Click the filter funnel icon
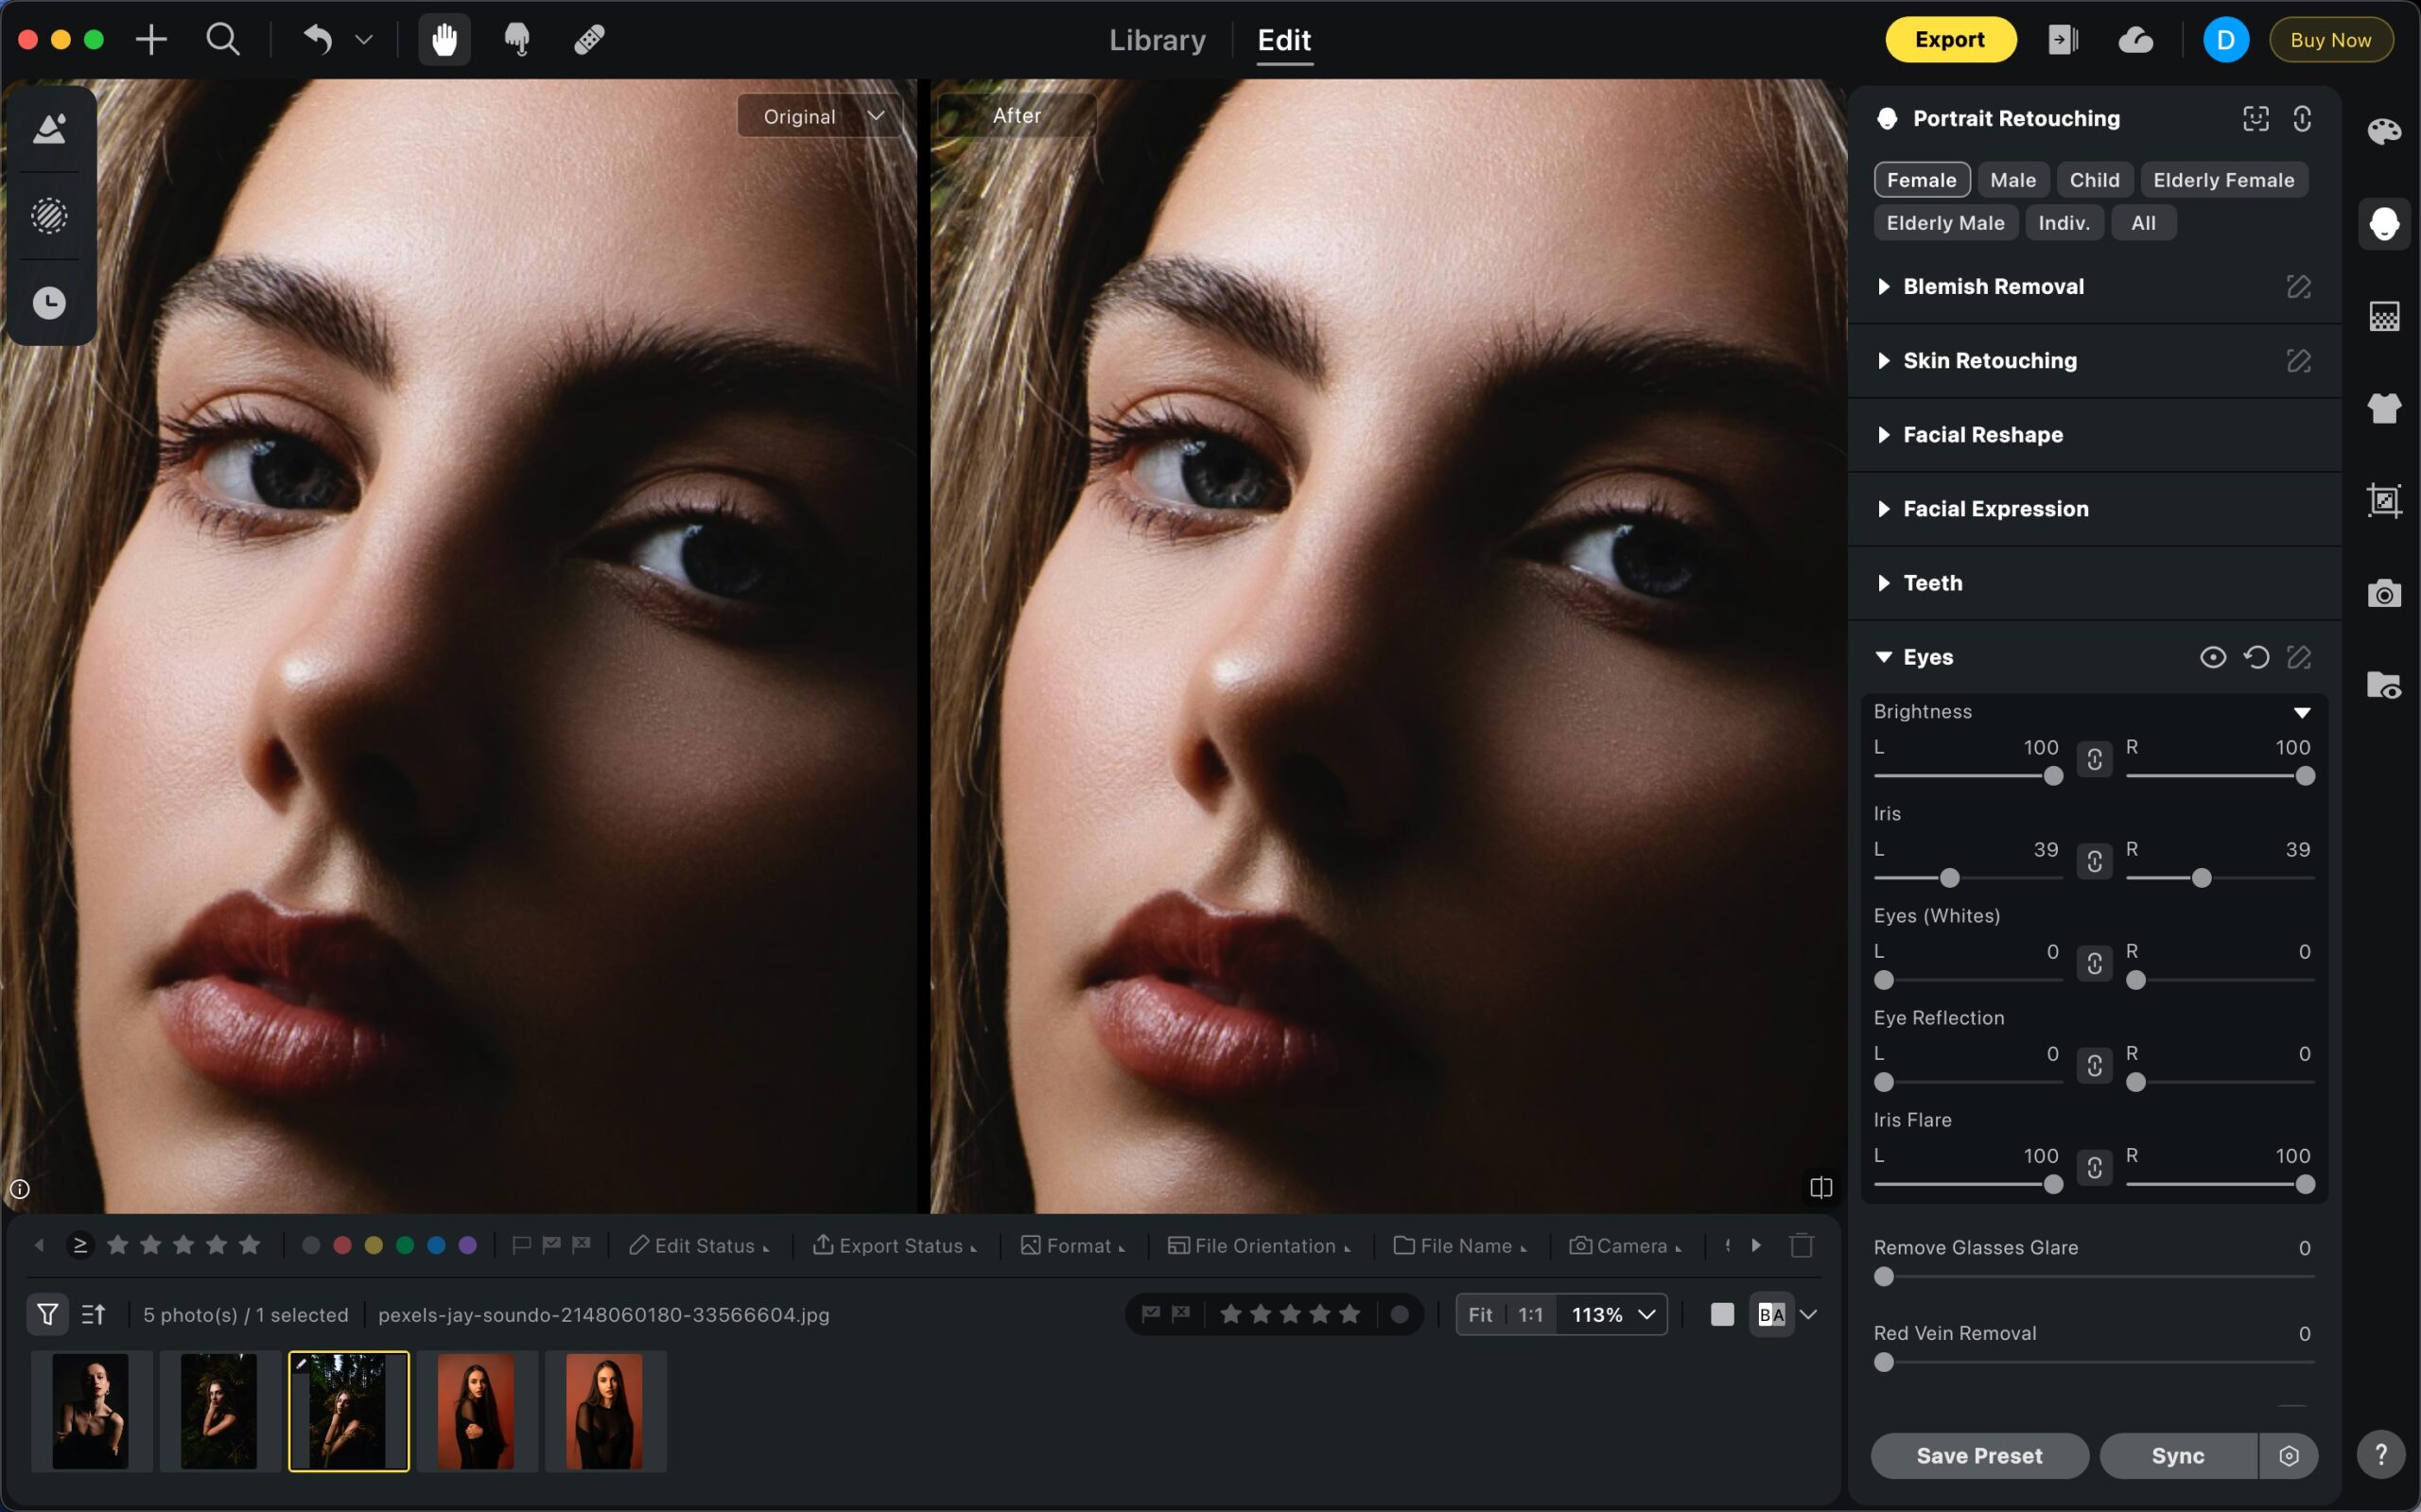 click(47, 1314)
